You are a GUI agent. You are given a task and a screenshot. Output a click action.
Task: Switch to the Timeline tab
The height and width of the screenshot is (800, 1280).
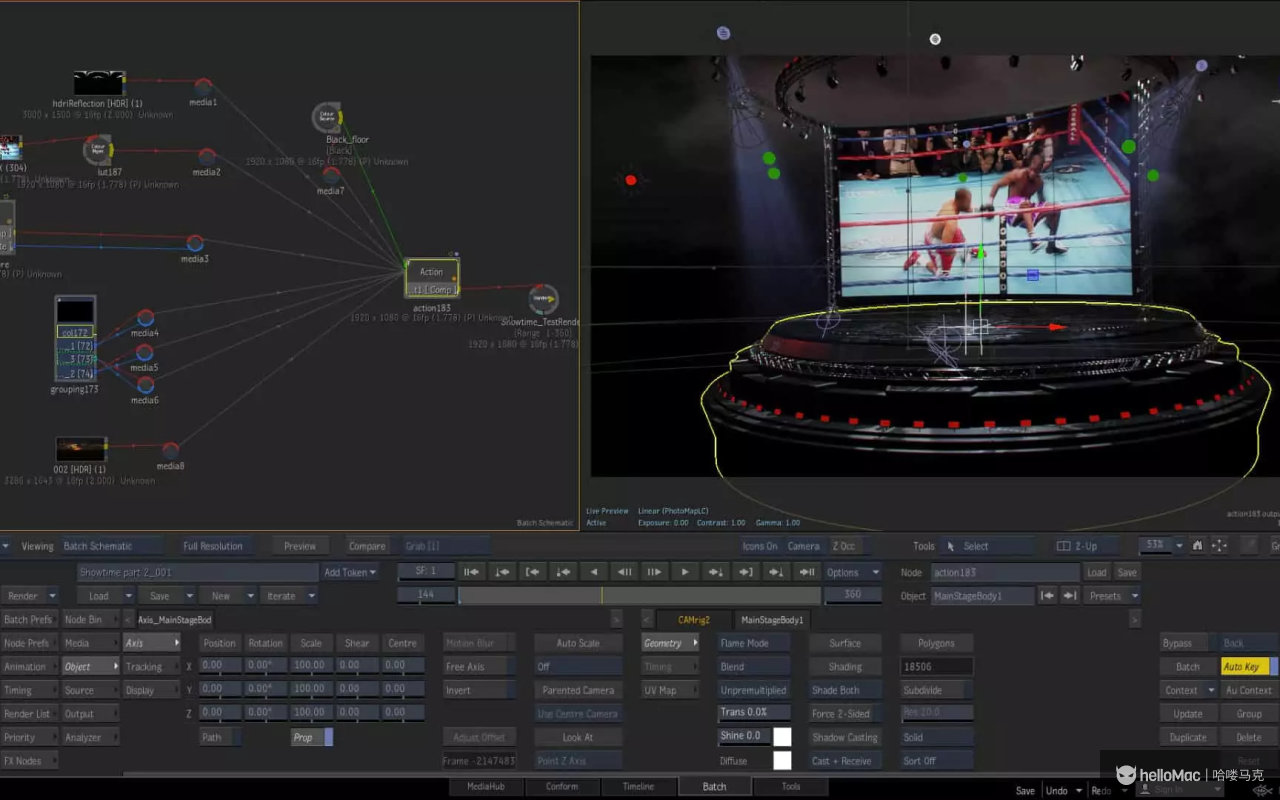click(638, 786)
